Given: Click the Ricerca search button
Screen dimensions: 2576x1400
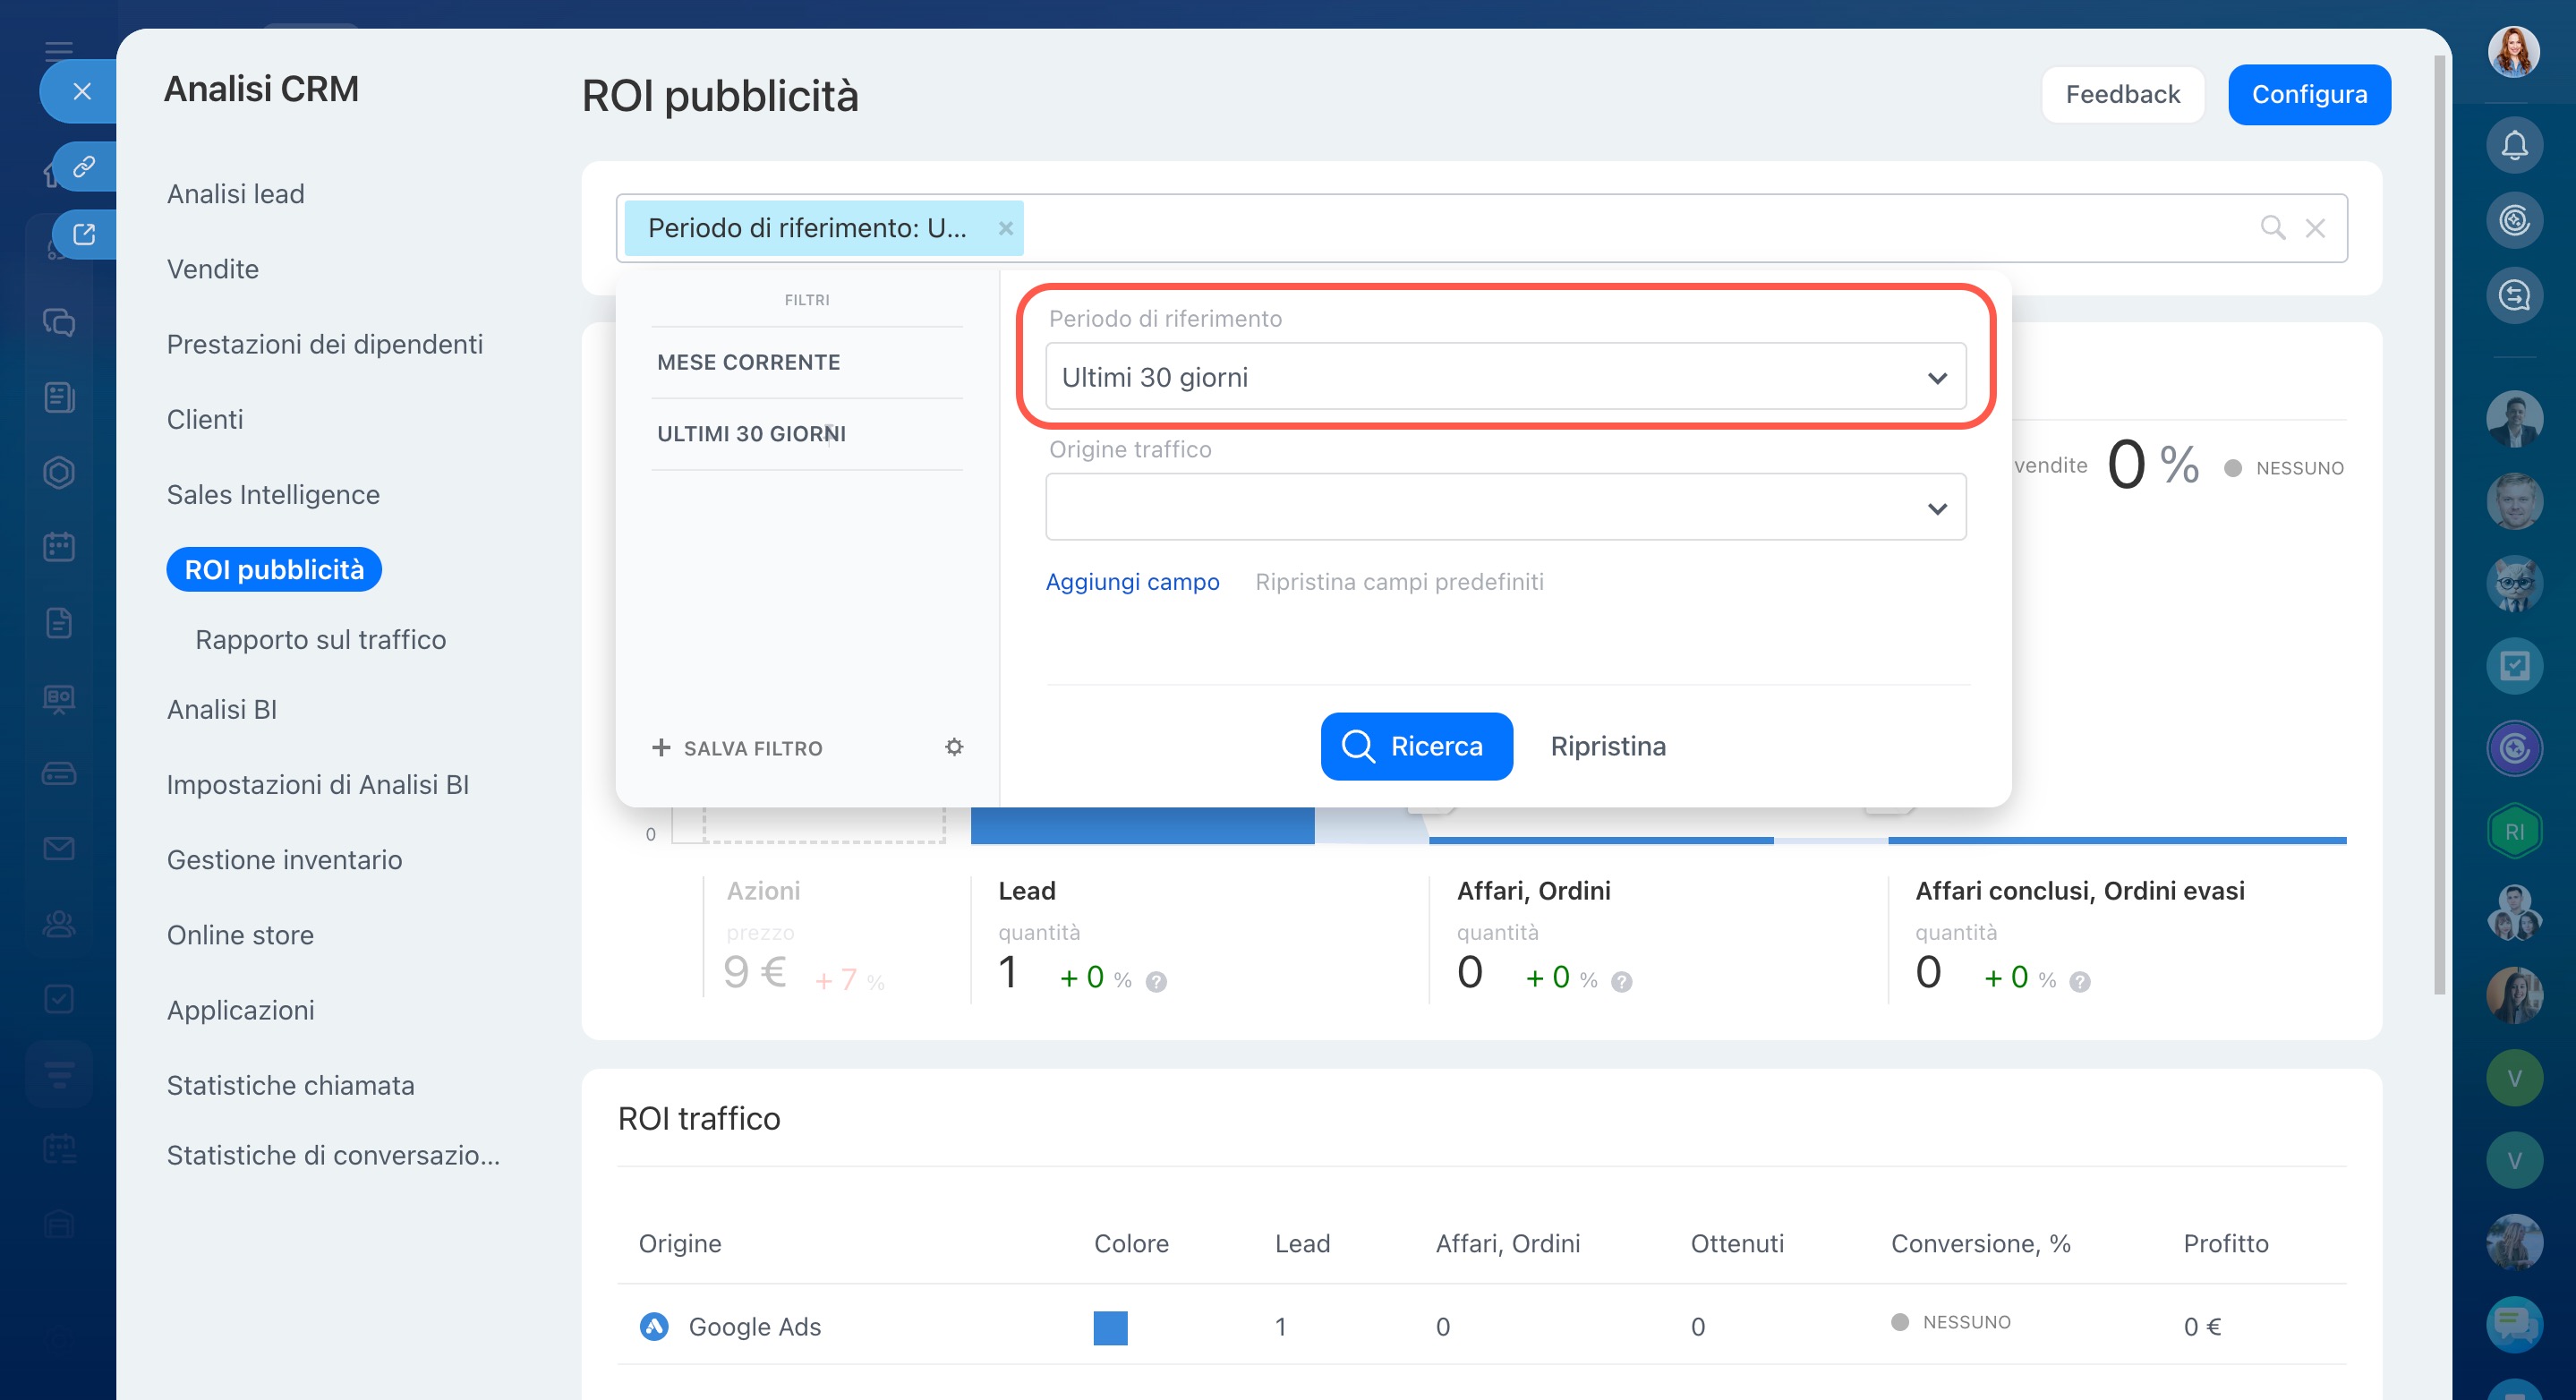Looking at the screenshot, I should (x=1415, y=746).
